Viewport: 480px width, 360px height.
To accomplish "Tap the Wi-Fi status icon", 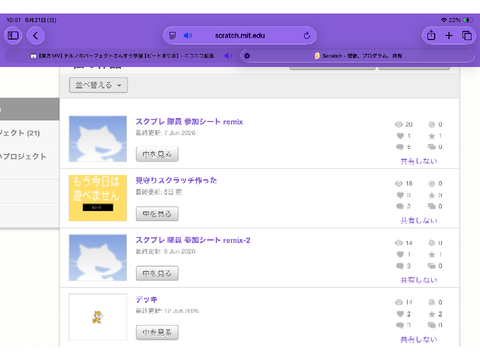I will [443, 20].
